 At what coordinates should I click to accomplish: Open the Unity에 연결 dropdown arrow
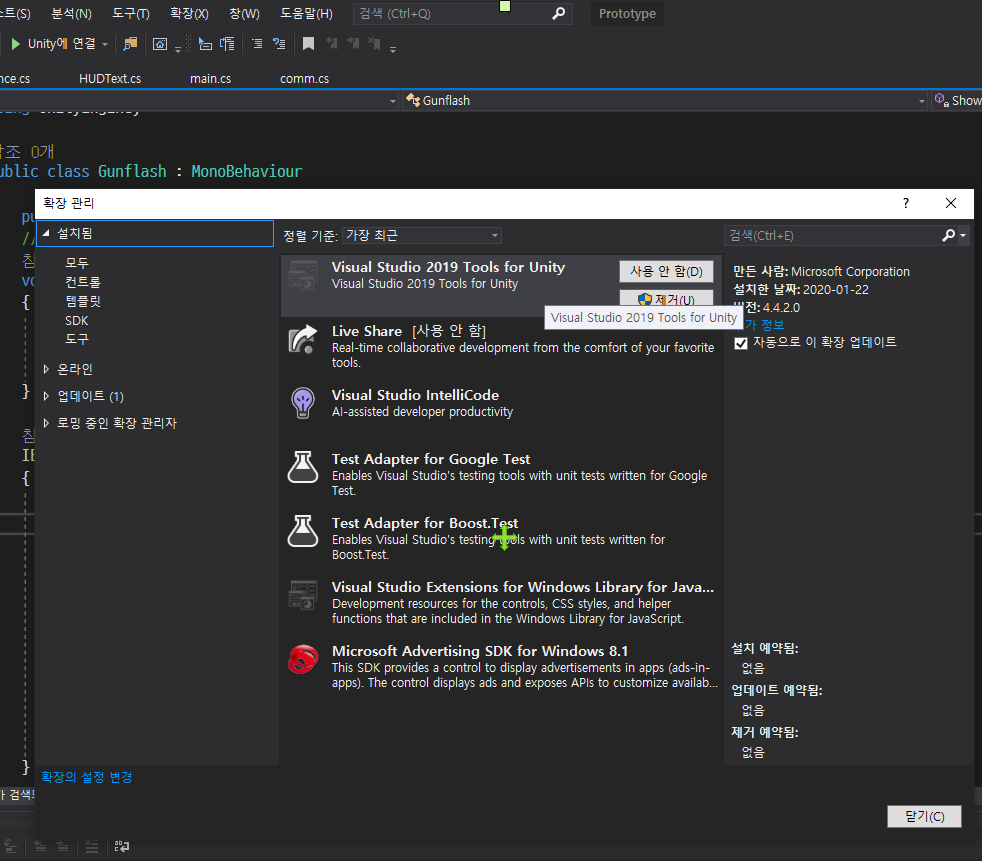click(x=105, y=44)
